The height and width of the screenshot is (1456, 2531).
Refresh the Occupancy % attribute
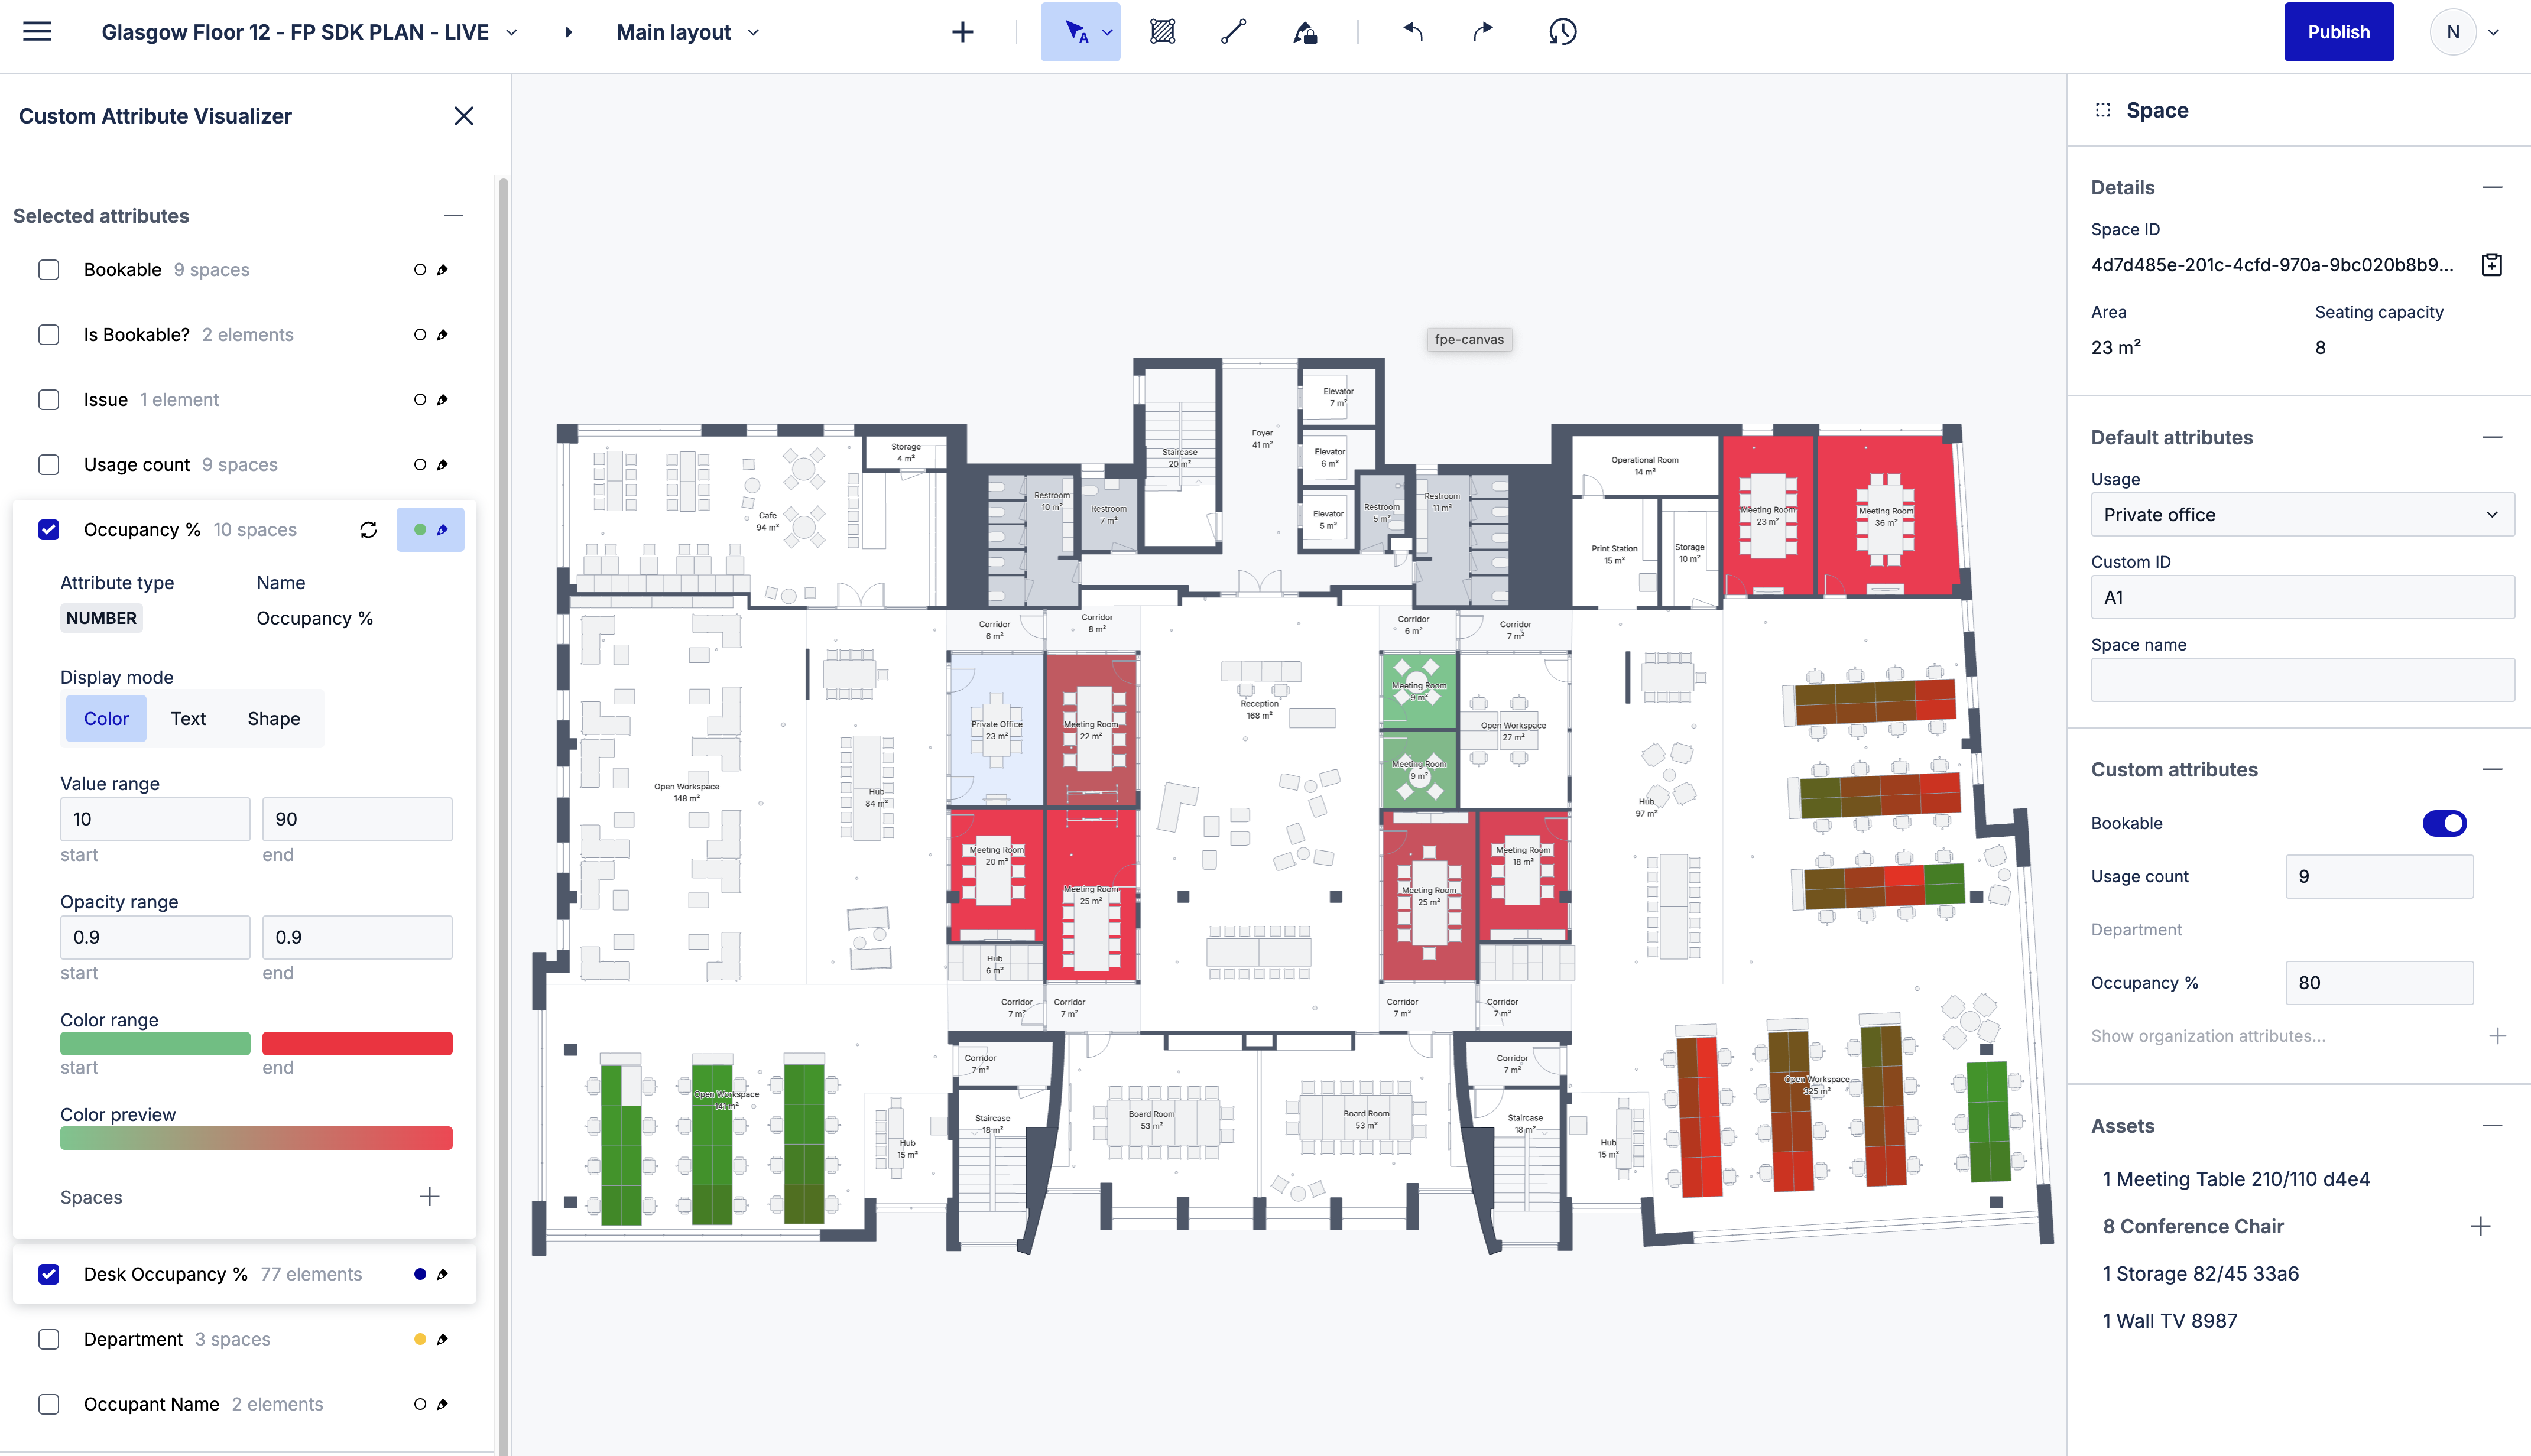[368, 530]
